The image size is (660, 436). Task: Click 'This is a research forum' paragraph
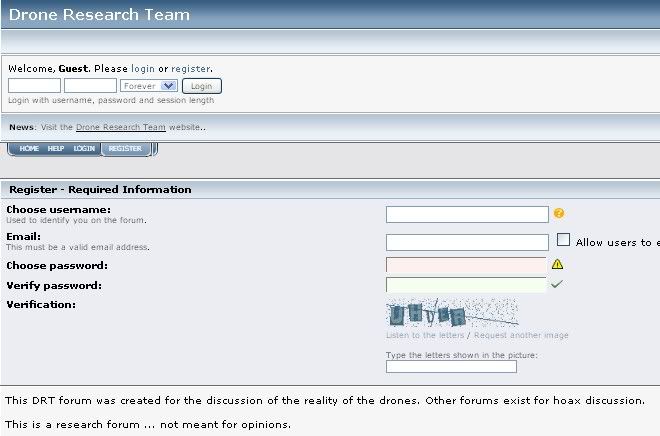click(x=148, y=424)
